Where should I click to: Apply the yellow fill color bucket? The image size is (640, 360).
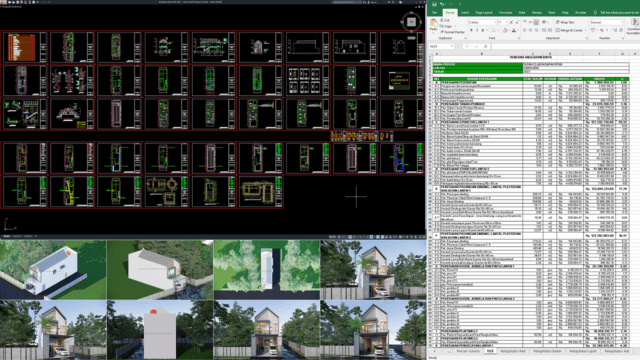pos(505,30)
